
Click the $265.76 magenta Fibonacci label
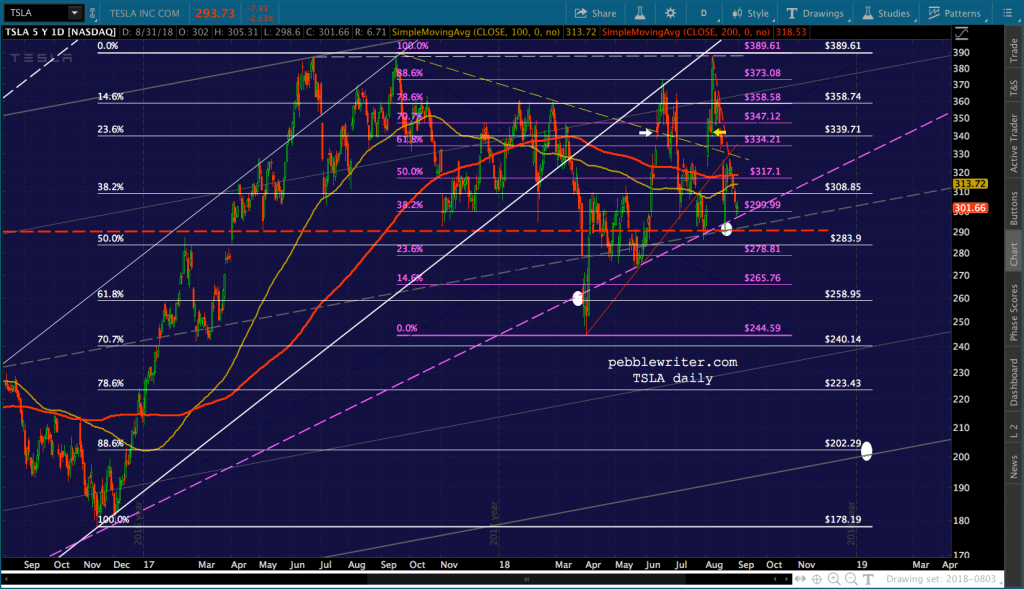coord(762,278)
